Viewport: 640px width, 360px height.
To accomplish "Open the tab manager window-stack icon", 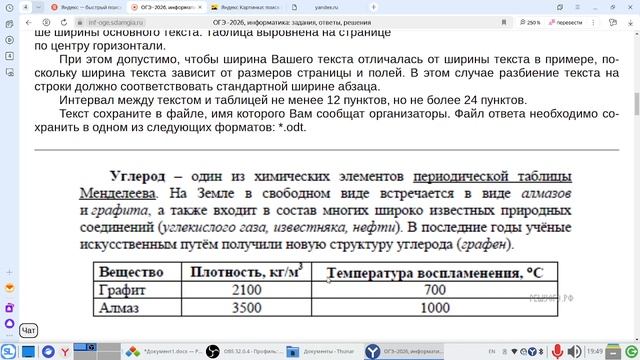I will [x=560, y=7].
